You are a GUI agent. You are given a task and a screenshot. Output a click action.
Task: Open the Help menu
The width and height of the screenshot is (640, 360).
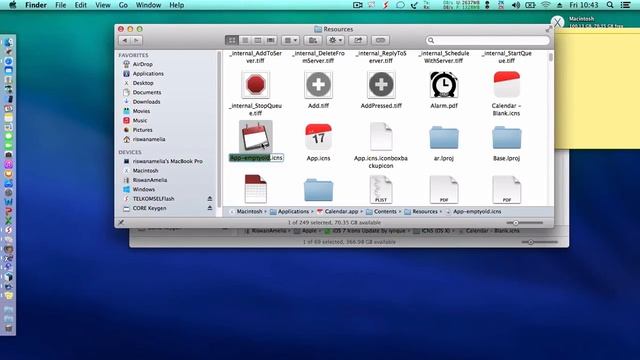(x=176, y=5)
